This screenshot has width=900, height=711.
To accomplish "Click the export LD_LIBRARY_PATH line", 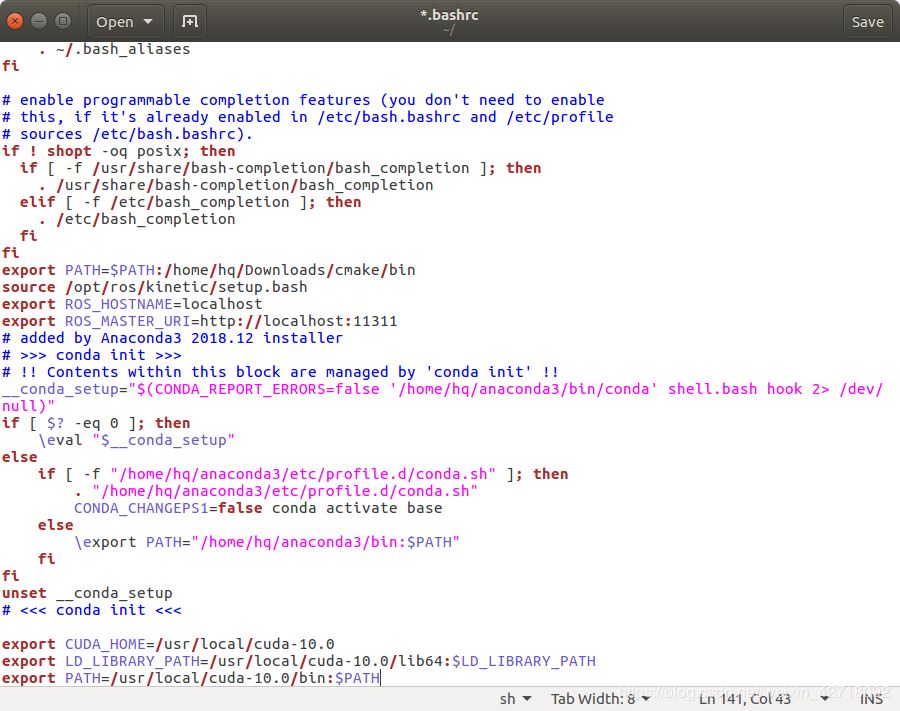I will (x=298, y=661).
